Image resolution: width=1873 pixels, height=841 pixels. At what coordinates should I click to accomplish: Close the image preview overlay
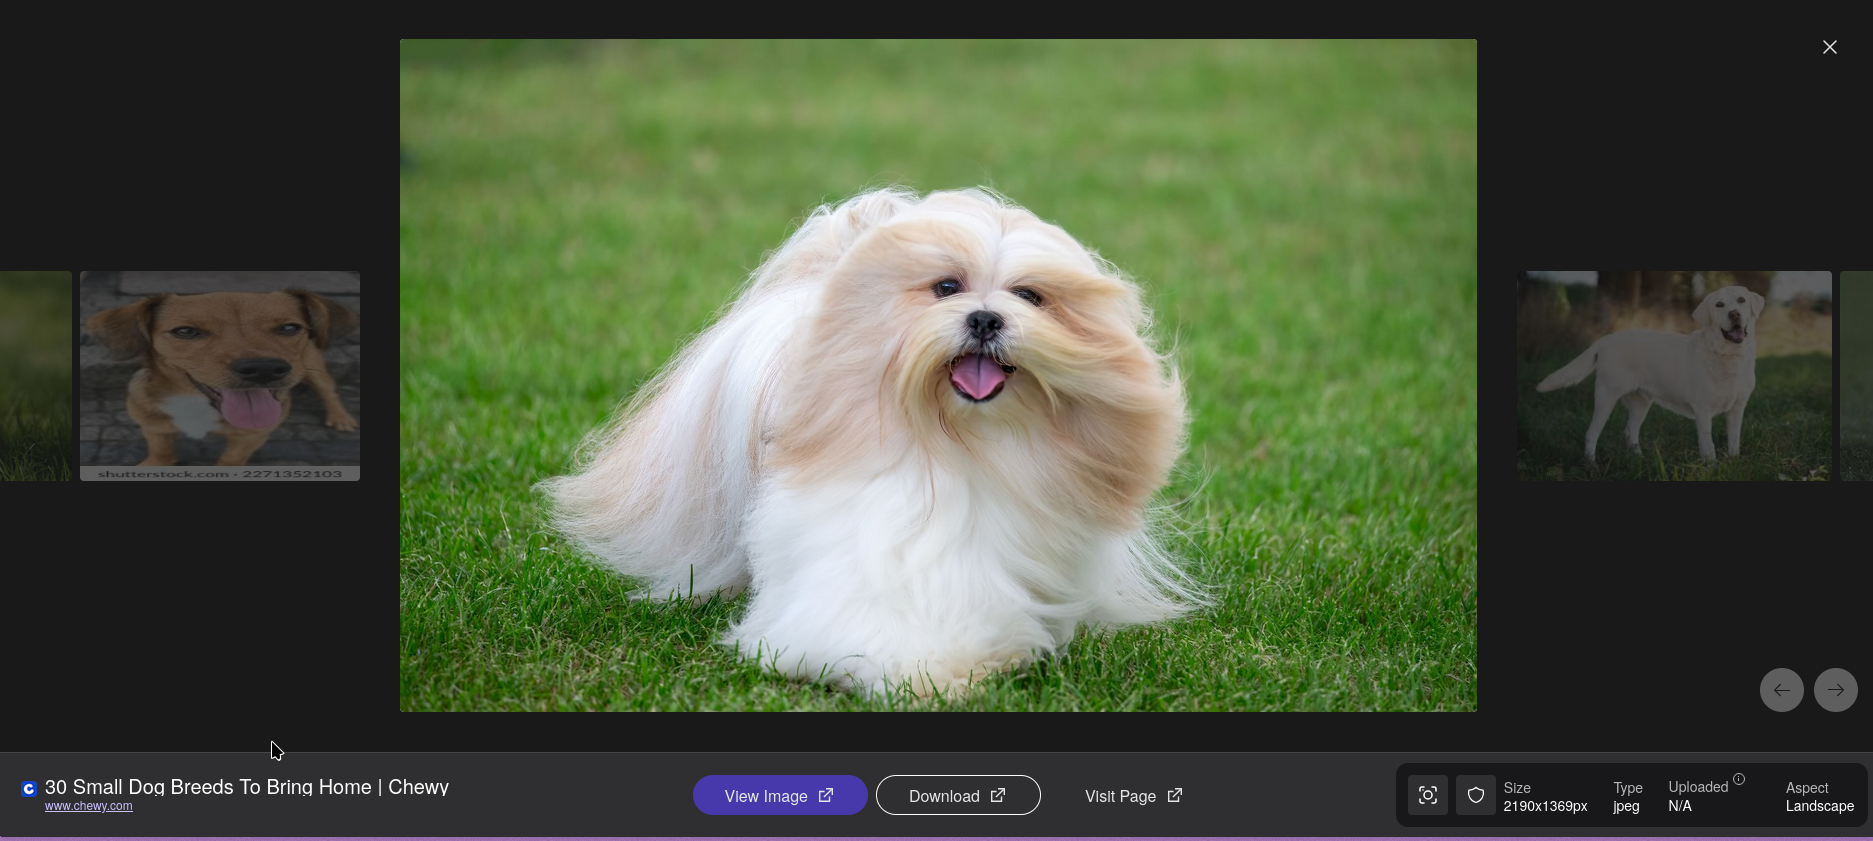[x=1829, y=47]
